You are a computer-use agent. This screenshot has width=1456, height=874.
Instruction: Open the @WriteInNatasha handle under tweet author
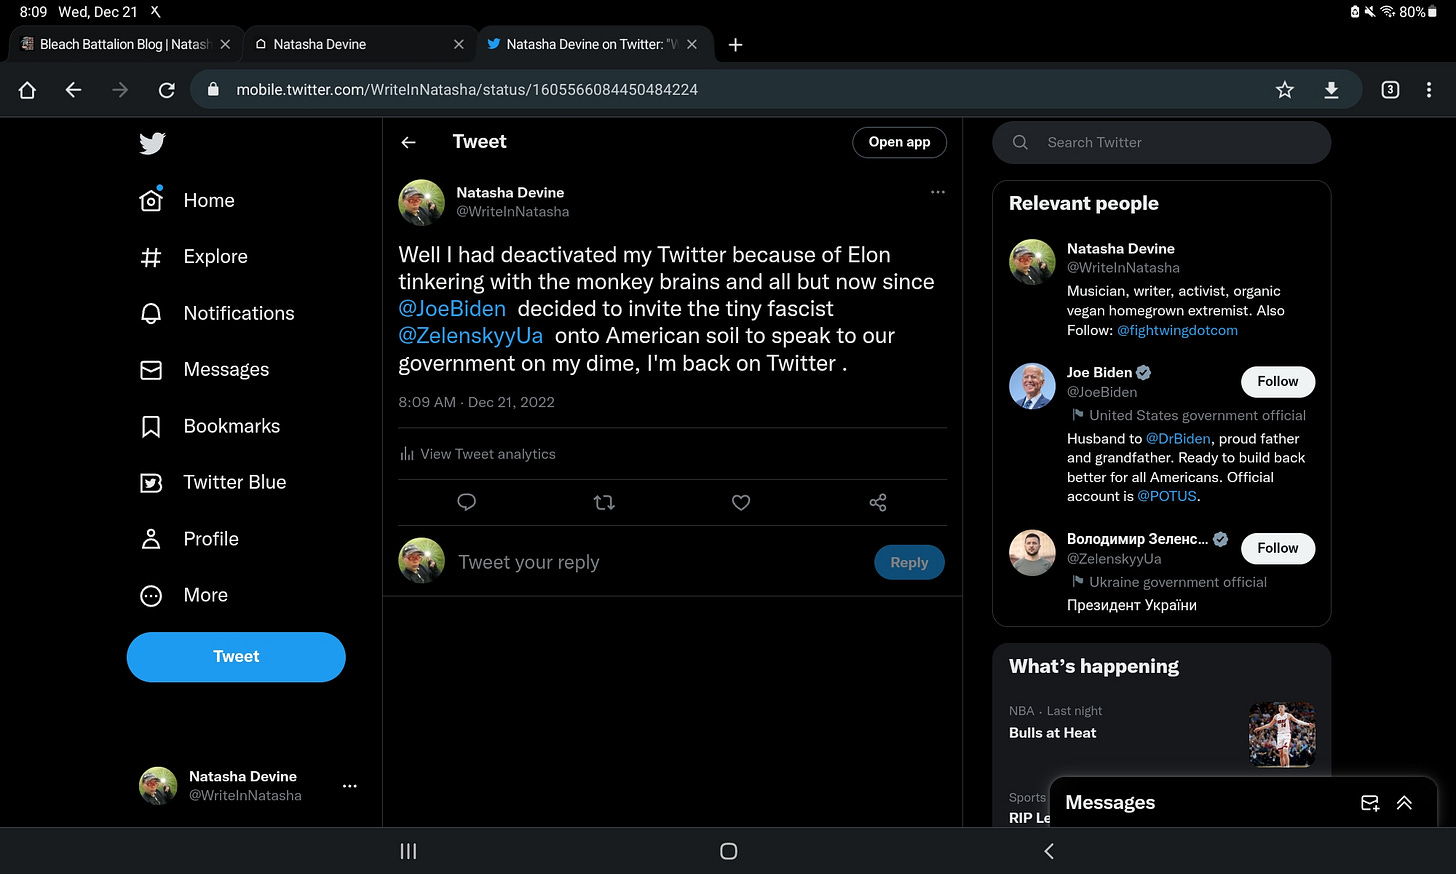(x=513, y=212)
